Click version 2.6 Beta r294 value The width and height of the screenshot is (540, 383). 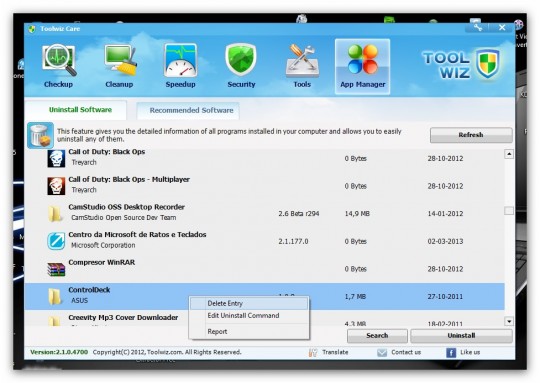pyautogui.click(x=299, y=214)
